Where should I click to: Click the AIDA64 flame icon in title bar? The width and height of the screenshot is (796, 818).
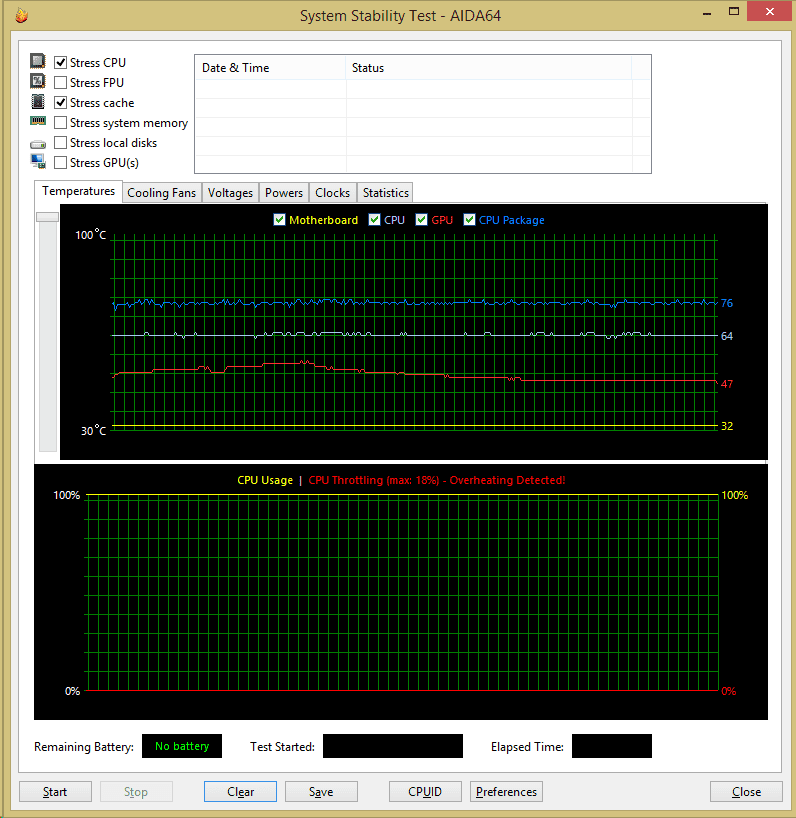21,16
